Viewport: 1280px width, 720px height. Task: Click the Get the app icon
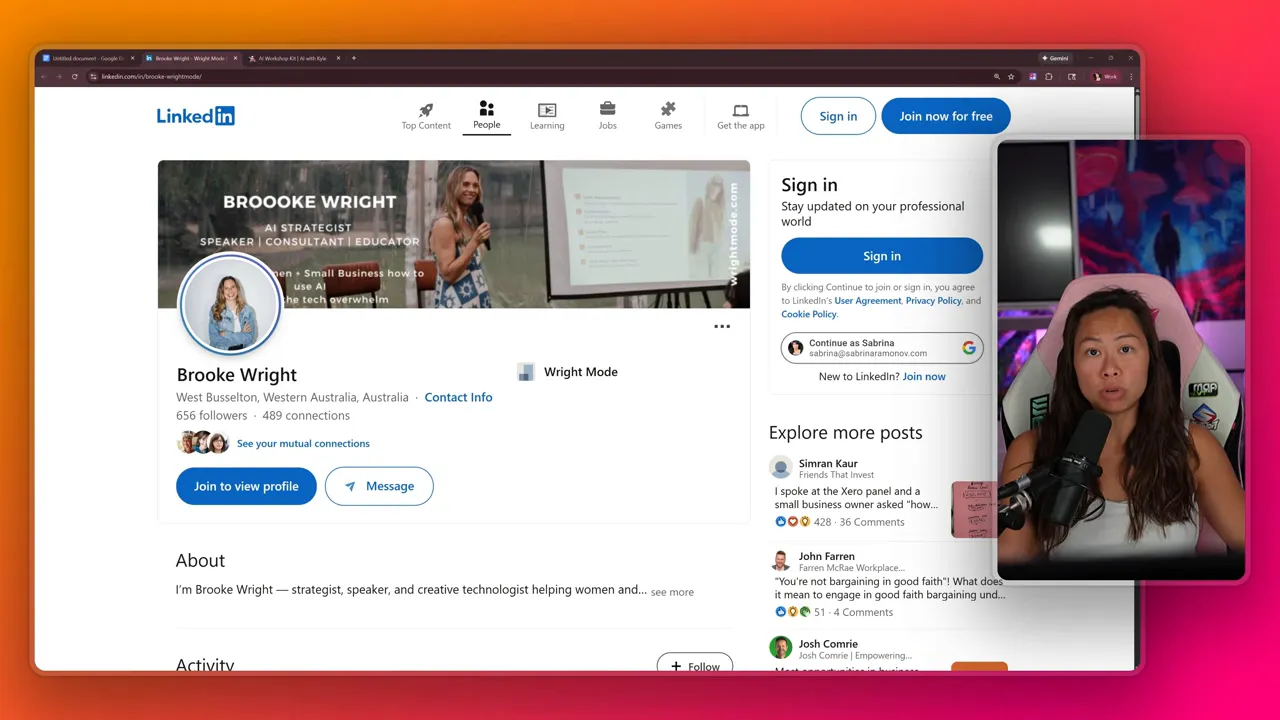click(740, 111)
